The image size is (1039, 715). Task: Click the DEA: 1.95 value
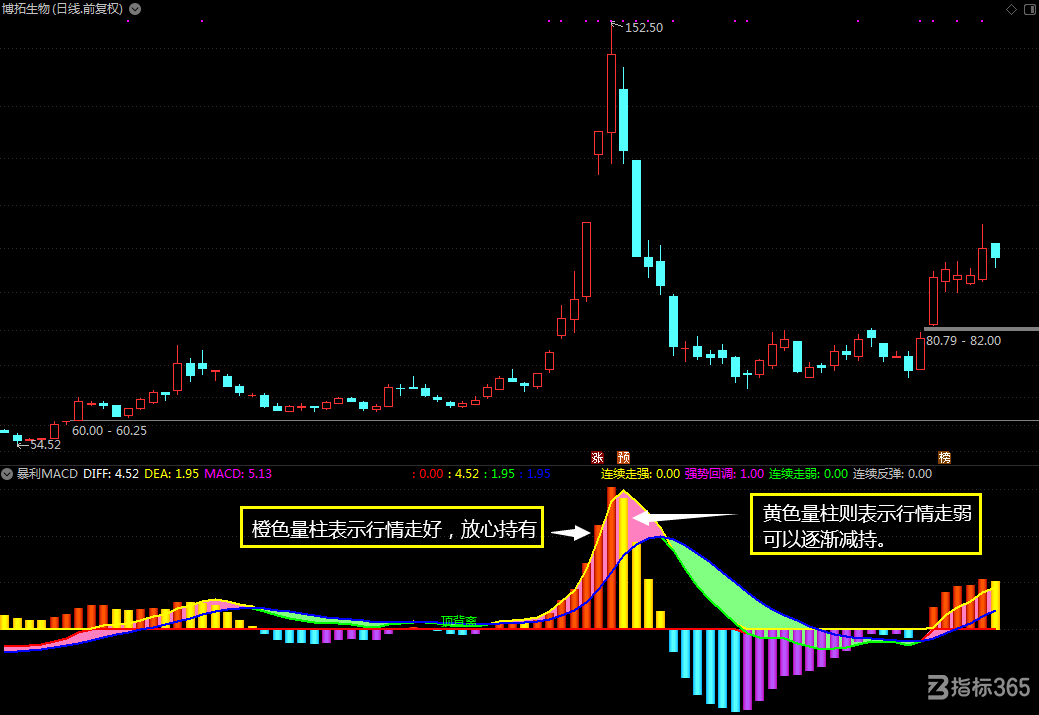(172, 474)
